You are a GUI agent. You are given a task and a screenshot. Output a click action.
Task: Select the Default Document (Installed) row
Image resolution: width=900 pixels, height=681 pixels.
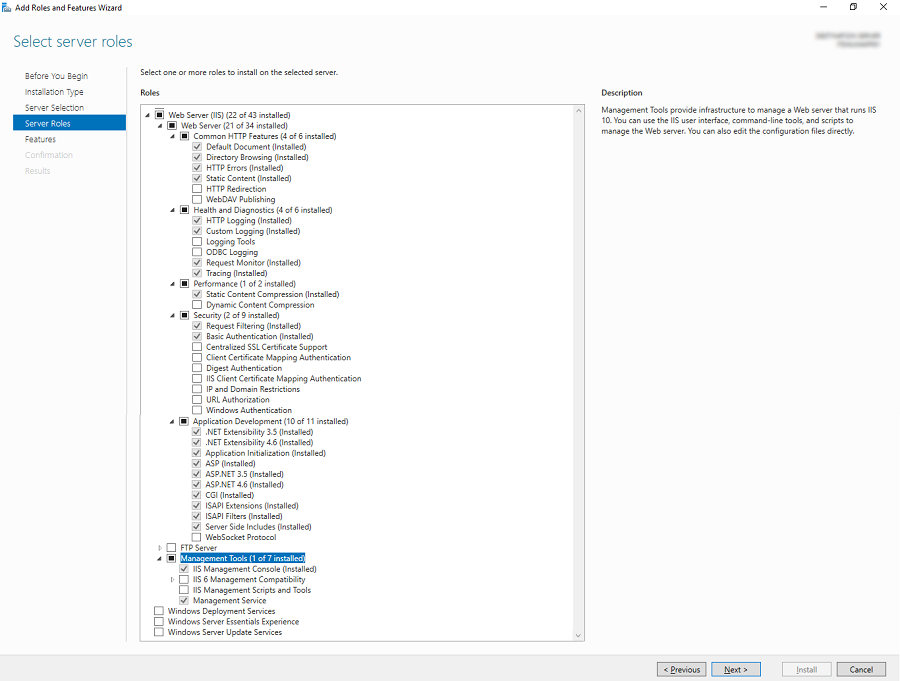[256, 146]
